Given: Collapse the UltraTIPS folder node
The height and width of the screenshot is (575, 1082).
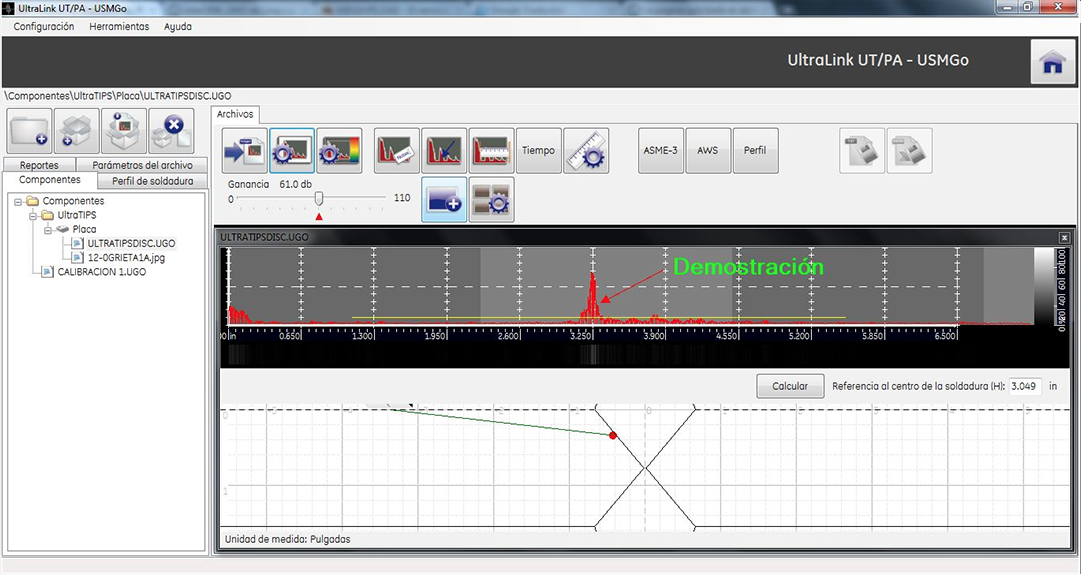Looking at the screenshot, I should click(32, 215).
